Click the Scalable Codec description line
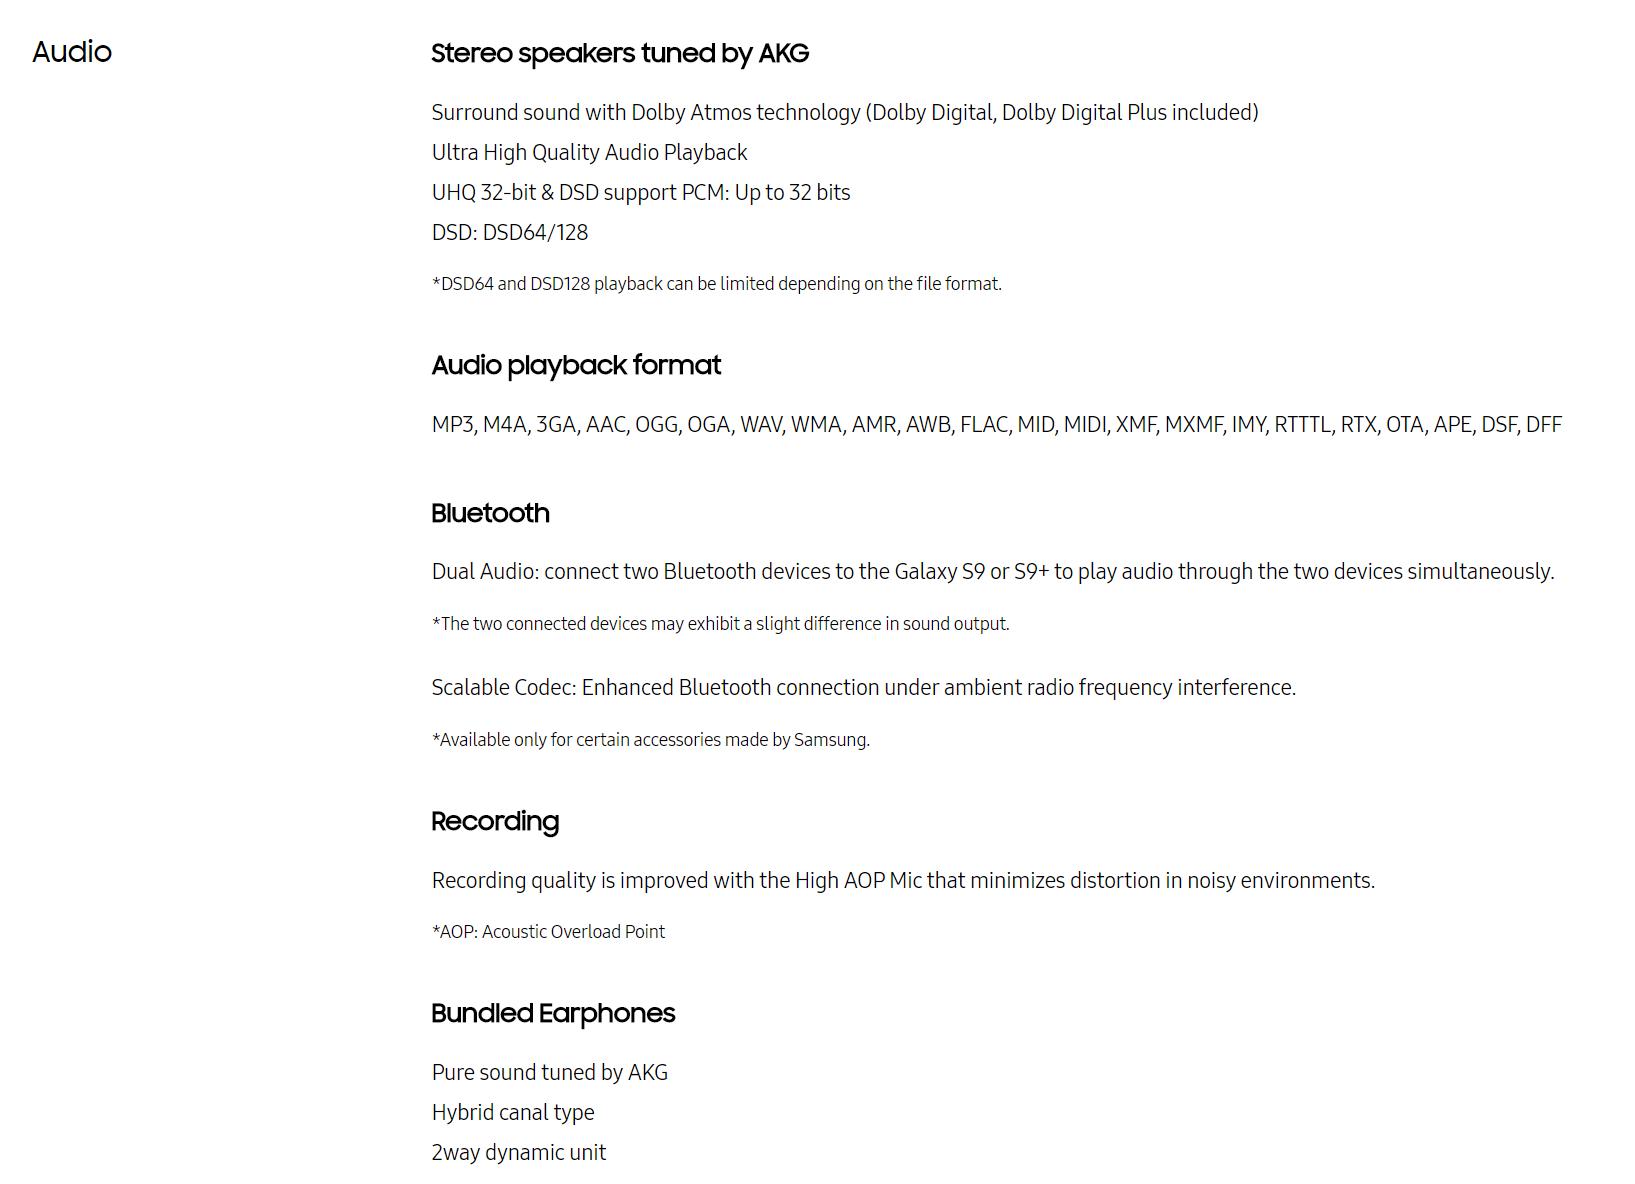This screenshot has height=1184, width=1635. 863,687
